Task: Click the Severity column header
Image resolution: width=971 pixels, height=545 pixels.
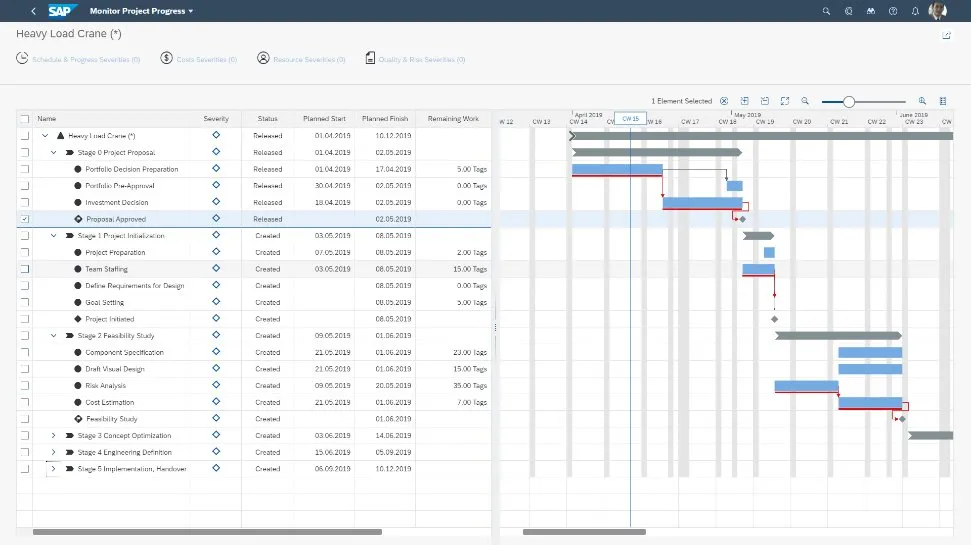Action: click(x=216, y=118)
